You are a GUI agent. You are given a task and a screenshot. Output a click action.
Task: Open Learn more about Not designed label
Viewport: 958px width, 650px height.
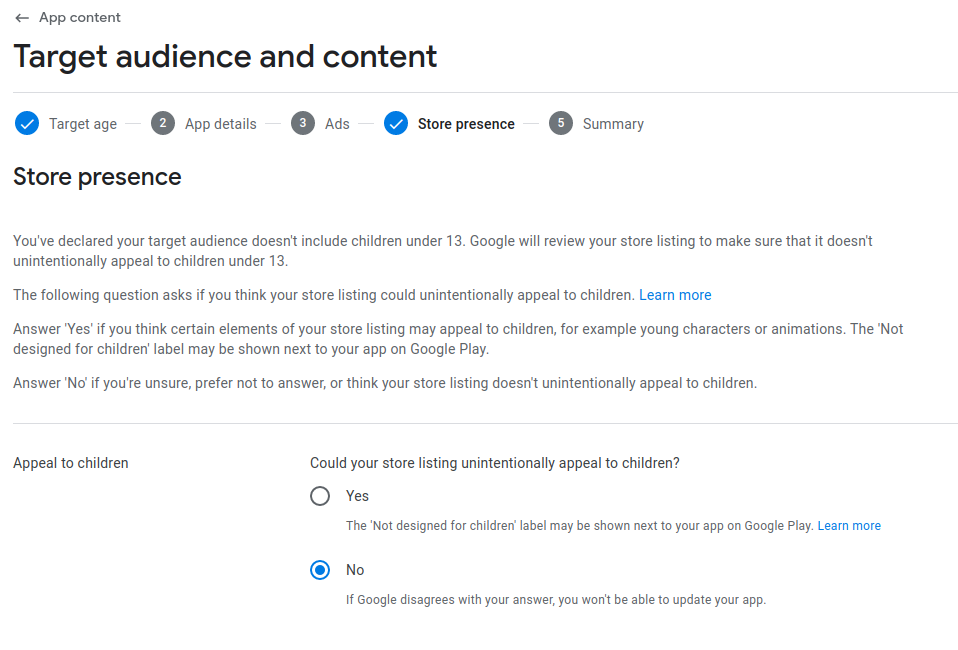pyautogui.click(x=849, y=525)
